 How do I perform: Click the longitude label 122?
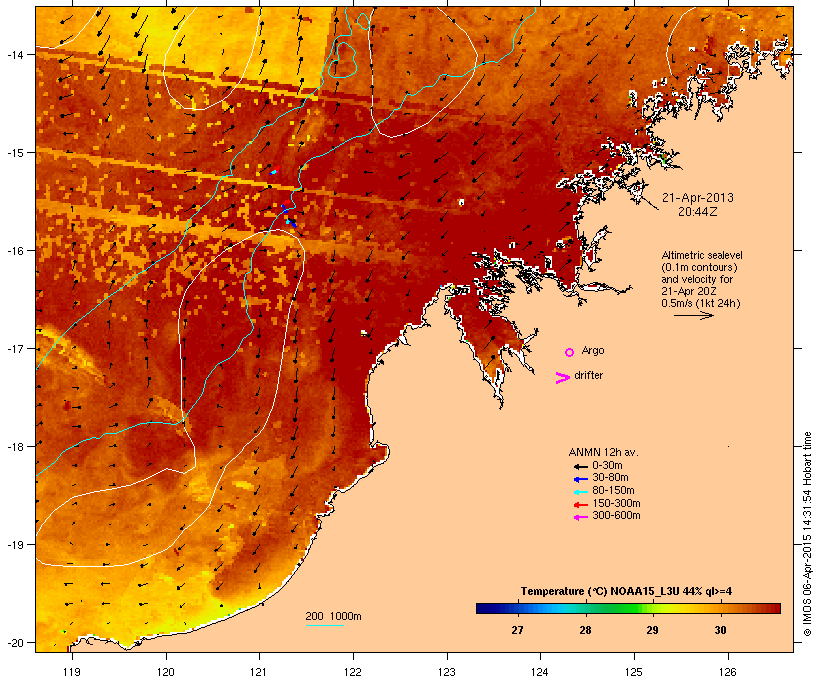(x=353, y=672)
